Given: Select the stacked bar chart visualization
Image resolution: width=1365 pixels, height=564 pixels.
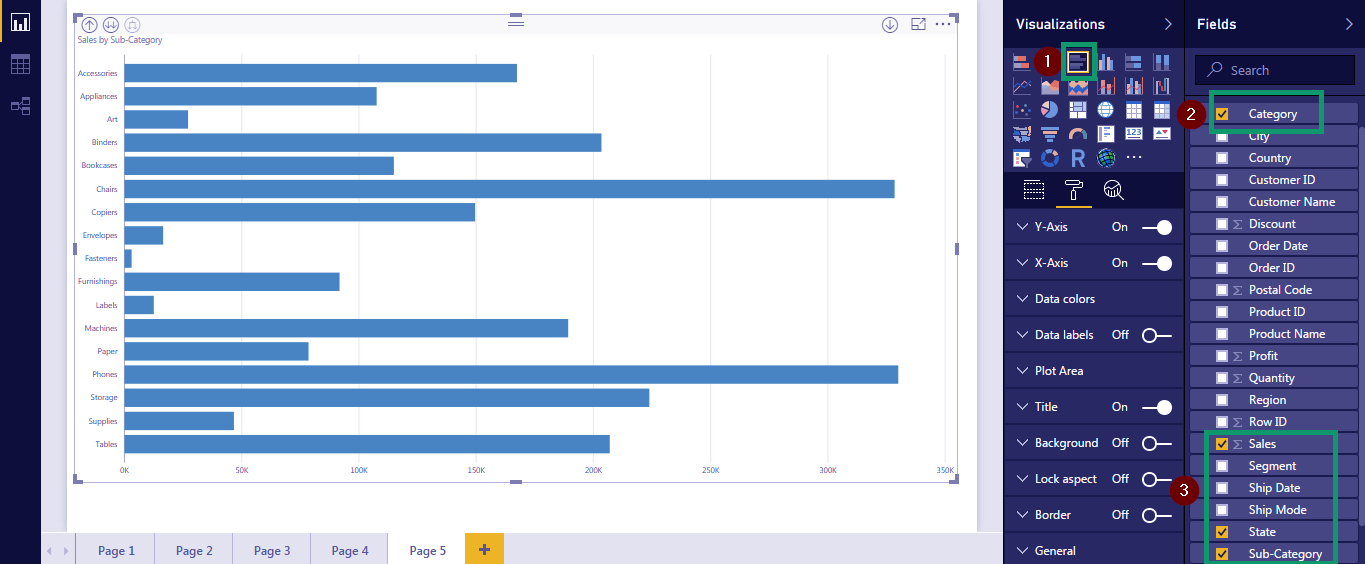Looking at the screenshot, I should (1022, 62).
